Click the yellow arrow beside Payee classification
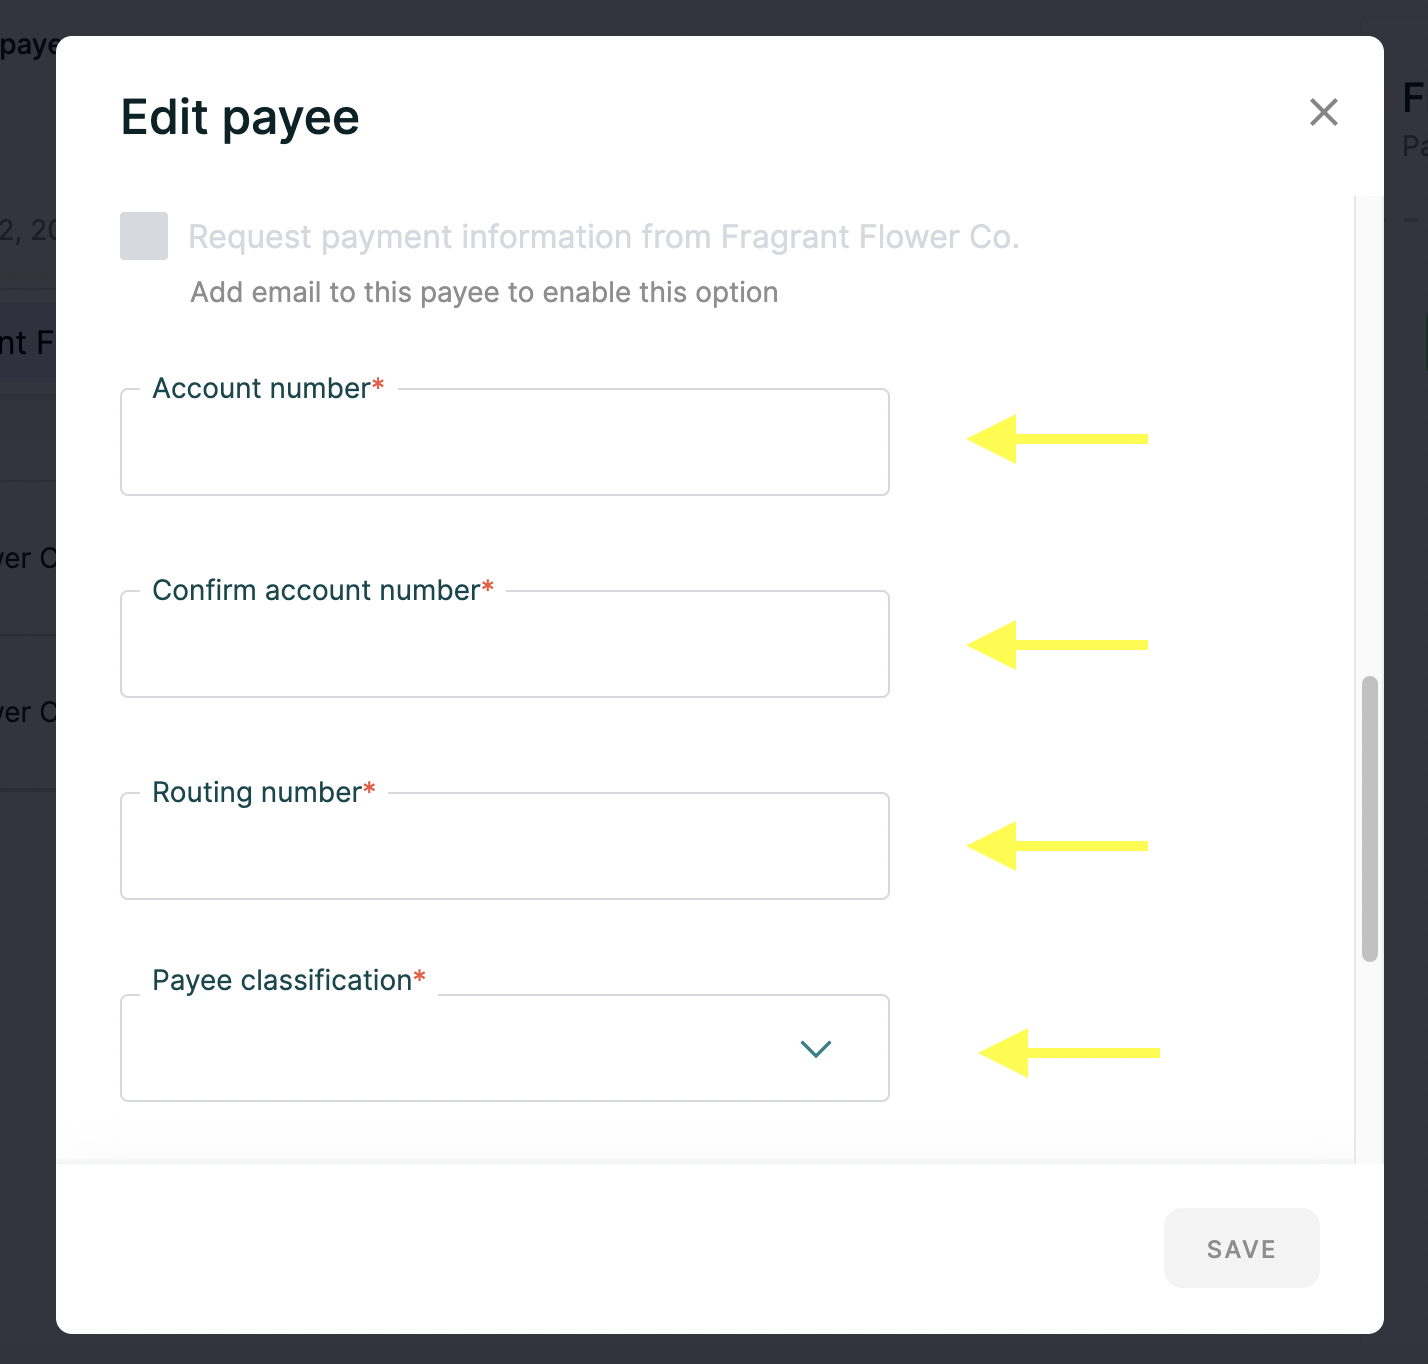The width and height of the screenshot is (1428, 1364). click(x=1069, y=1053)
